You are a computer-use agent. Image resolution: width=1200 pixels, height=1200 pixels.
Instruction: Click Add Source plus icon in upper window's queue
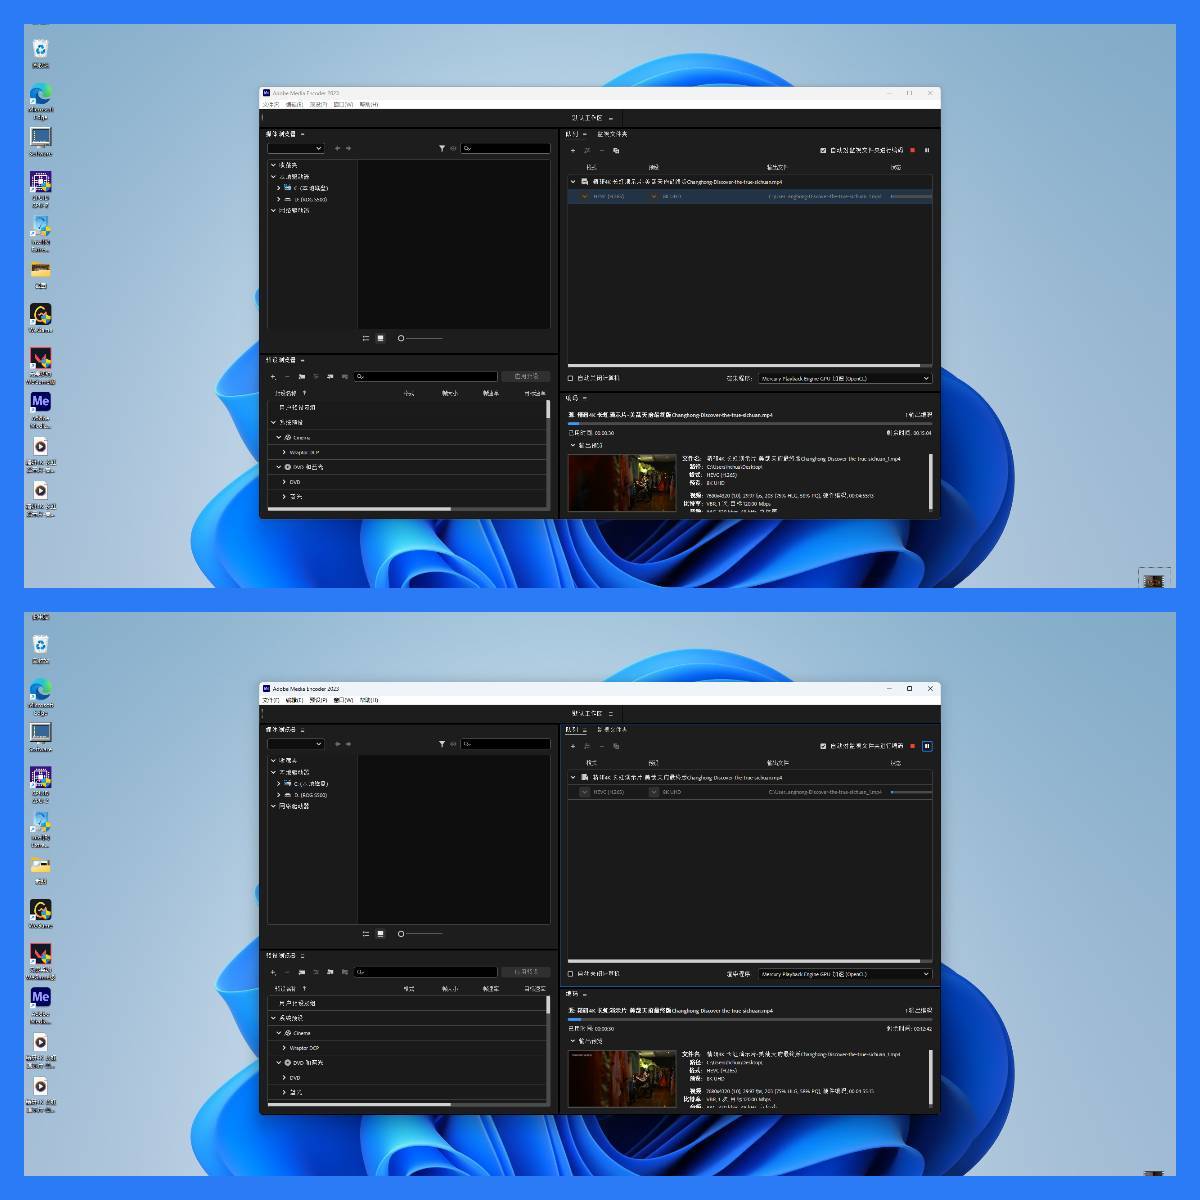573,150
